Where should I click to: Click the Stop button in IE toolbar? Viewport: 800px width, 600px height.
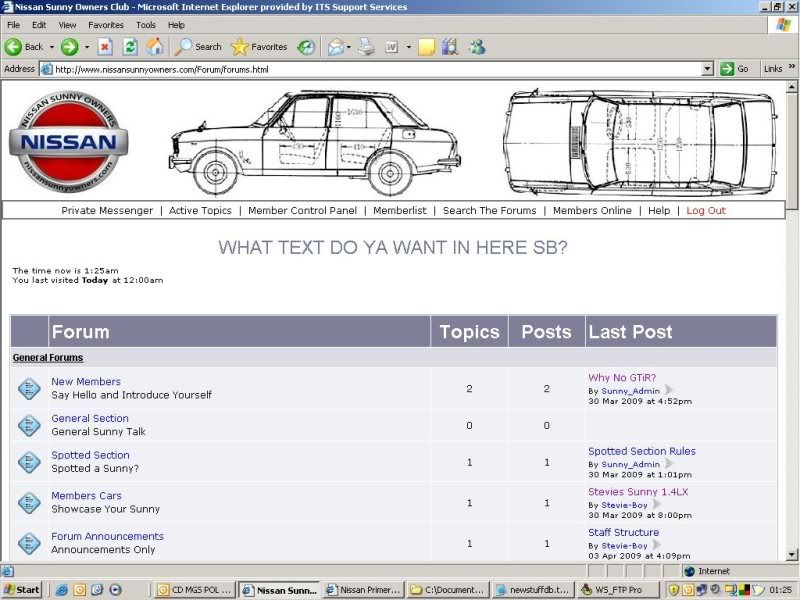pyautogui.click(x=105, y=47)
